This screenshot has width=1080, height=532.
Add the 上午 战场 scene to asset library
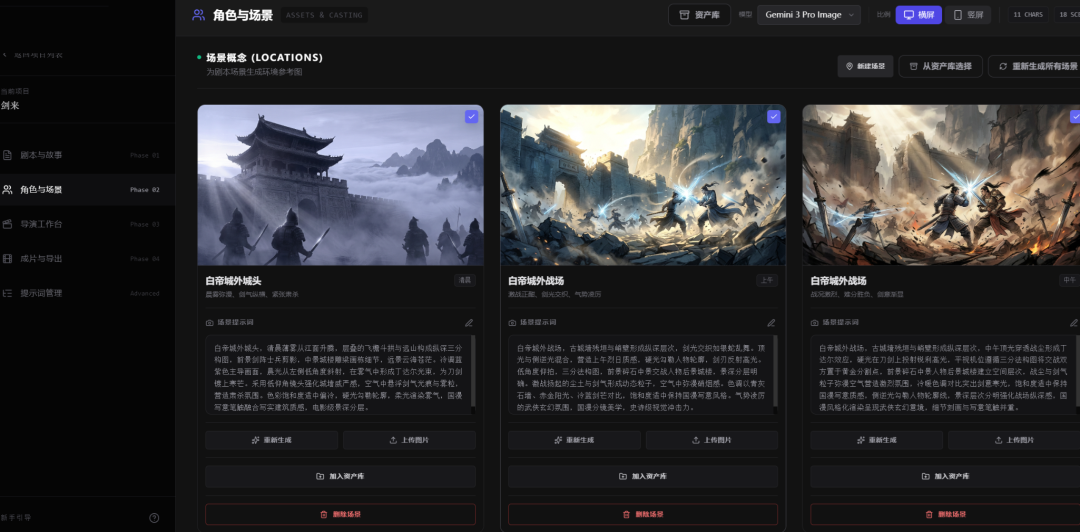tap(643, 476)
